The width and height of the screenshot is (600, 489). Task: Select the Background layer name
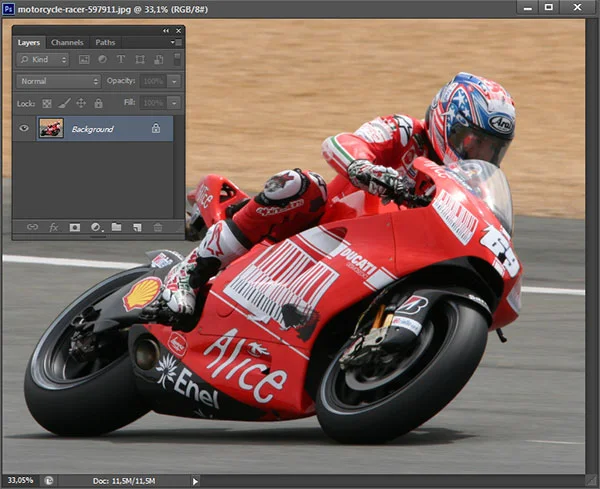(93, 129)
